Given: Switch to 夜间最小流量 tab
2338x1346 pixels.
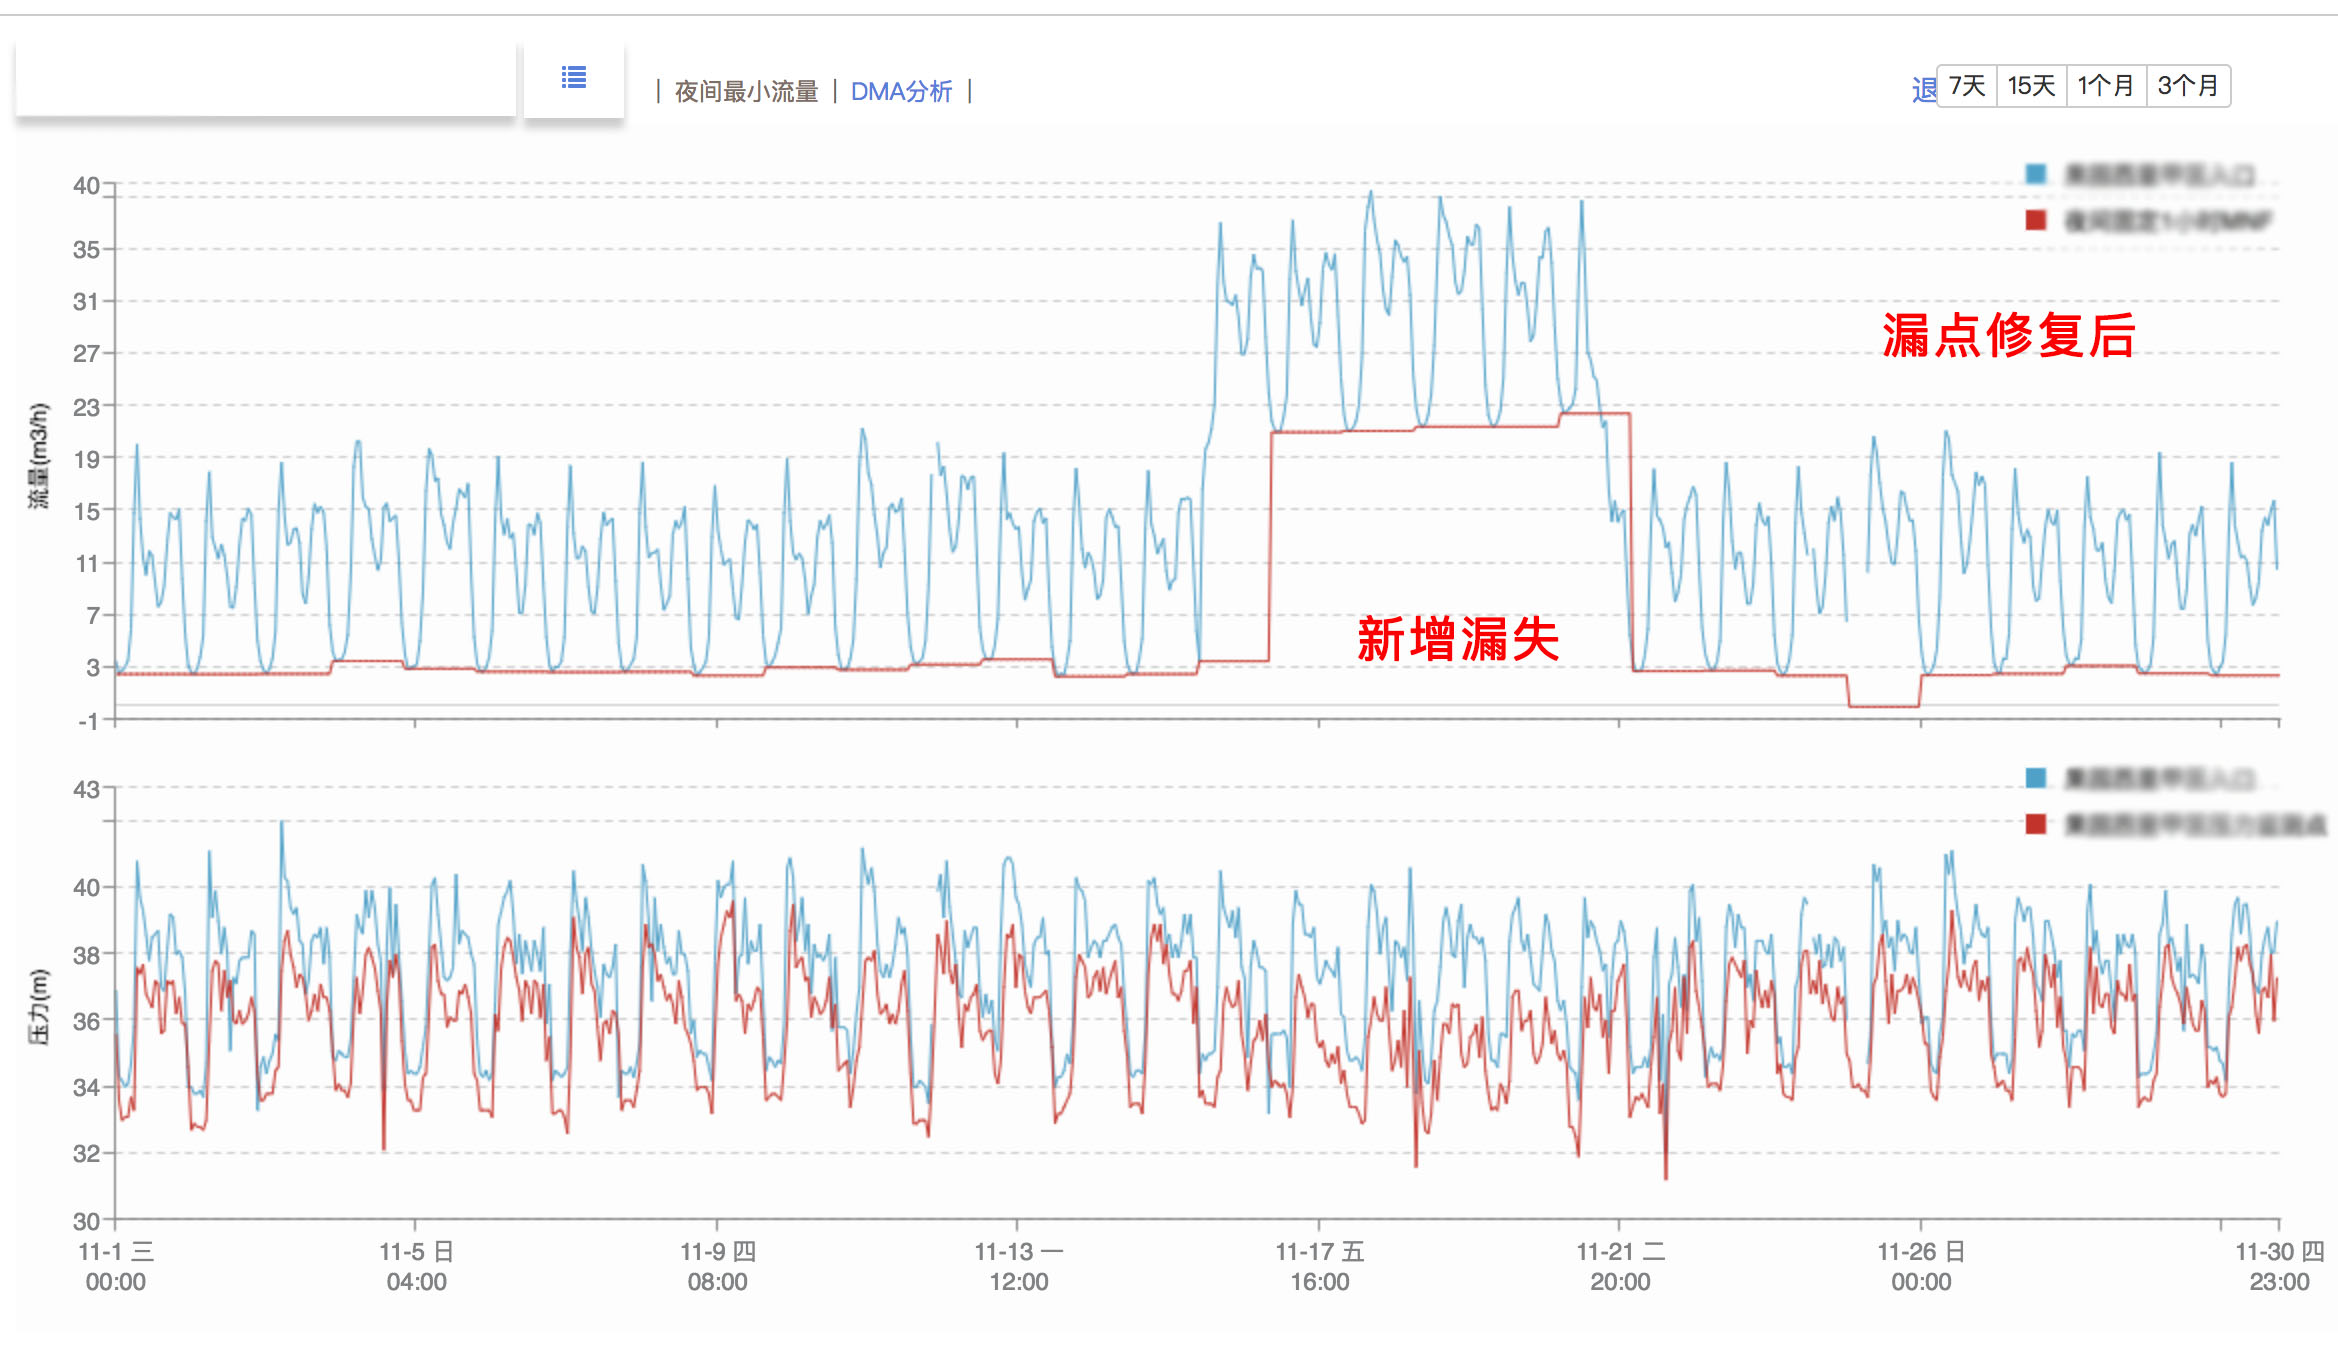Looking at the screenshot, I should point(746,92).
